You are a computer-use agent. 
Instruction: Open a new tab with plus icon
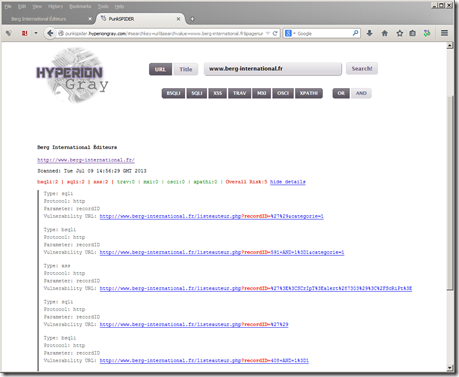click(192, 19)
